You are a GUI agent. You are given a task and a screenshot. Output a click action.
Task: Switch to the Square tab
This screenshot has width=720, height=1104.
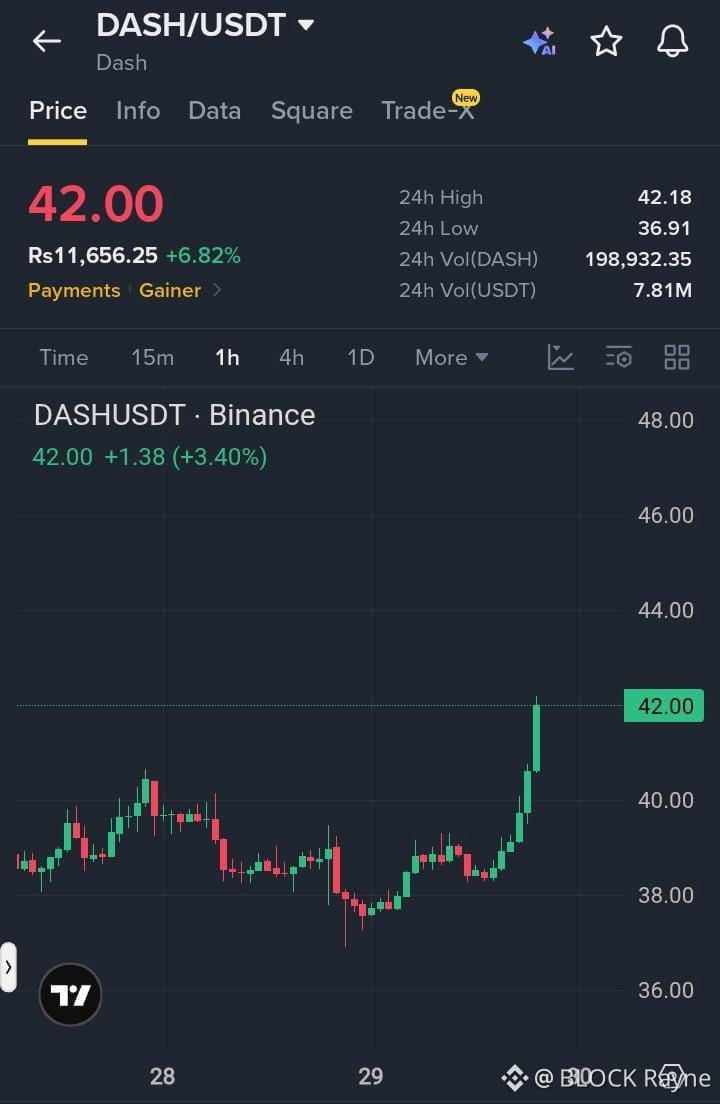pos(312,111)
